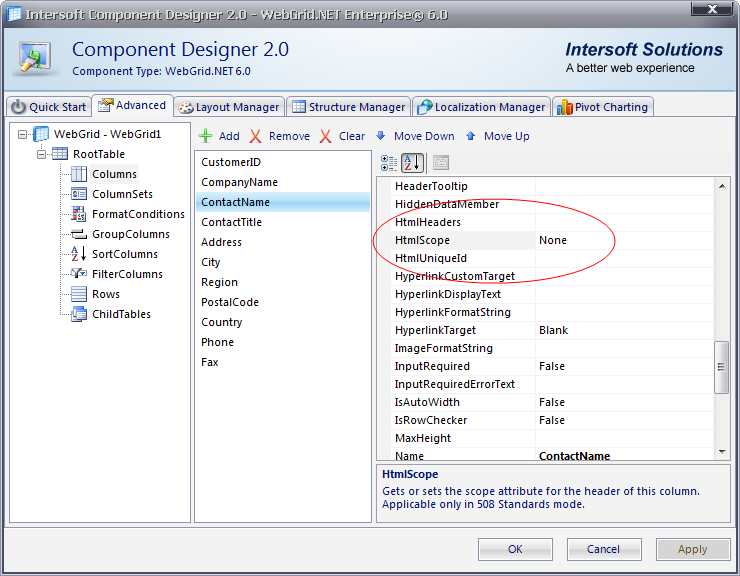Click the Localization Manager globe icon
Image resolution: width=740 pixels, height=576 pixels.
click(424, 107)
